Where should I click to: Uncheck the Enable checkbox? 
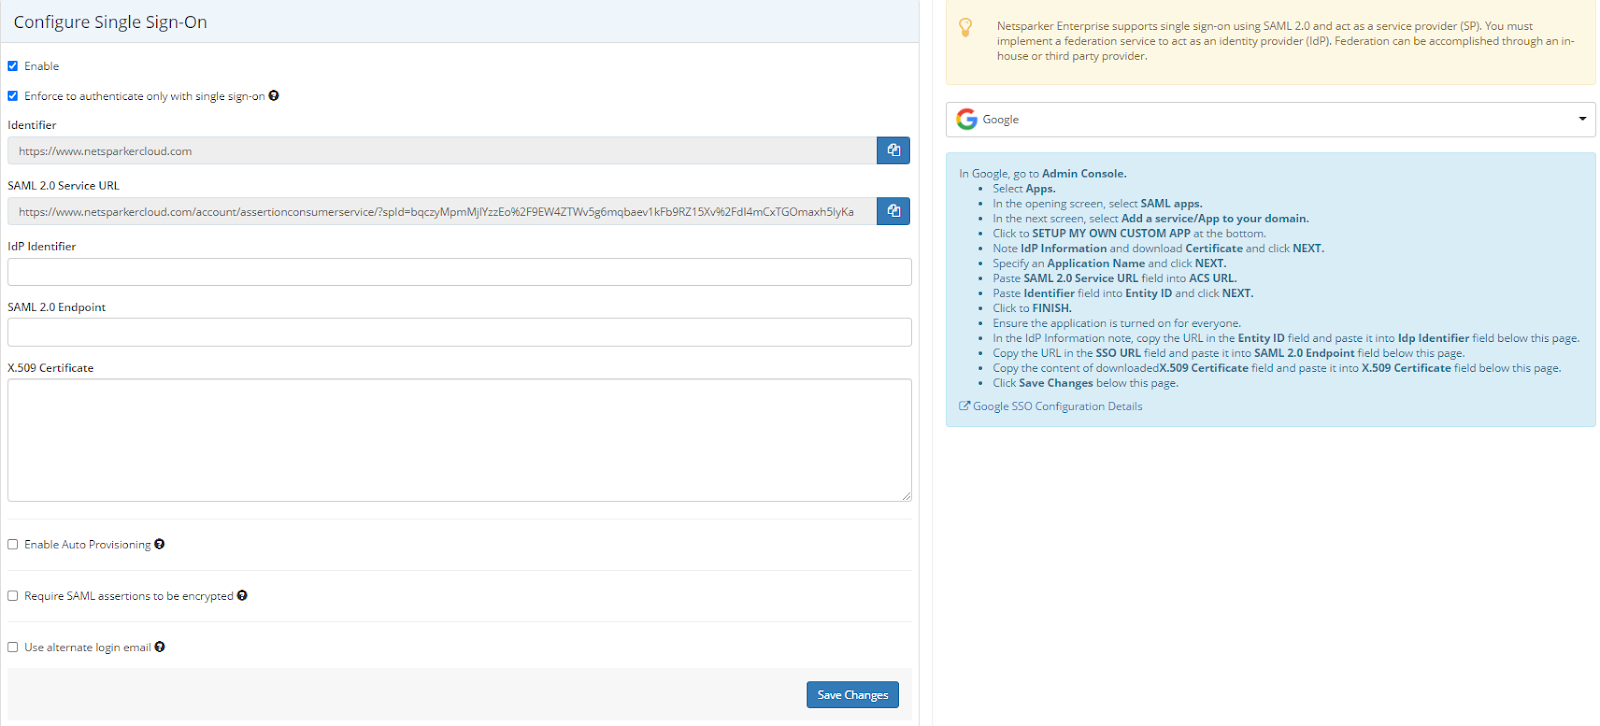pyautogui.click(x=13, y=66)
